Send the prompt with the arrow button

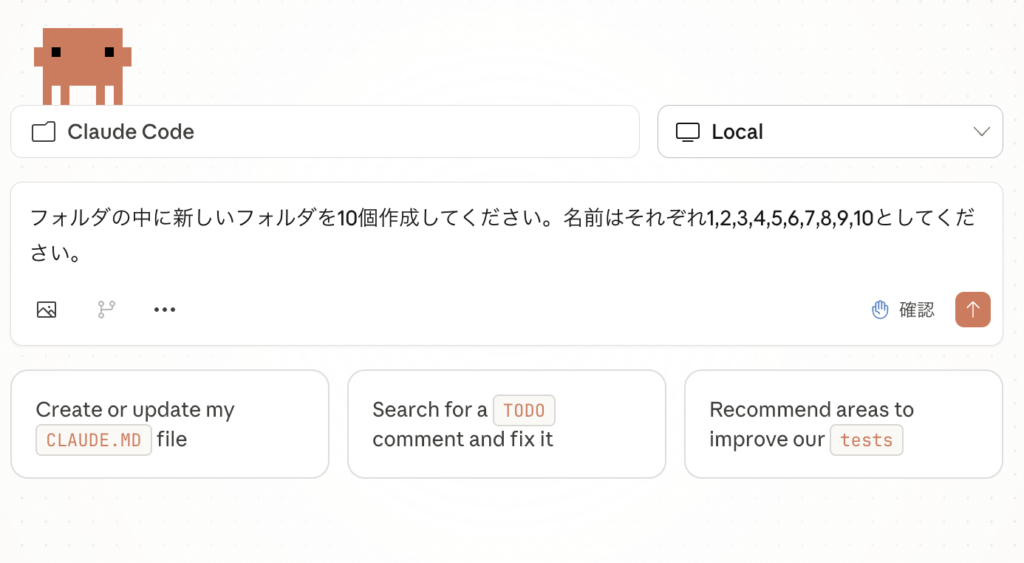972,310
